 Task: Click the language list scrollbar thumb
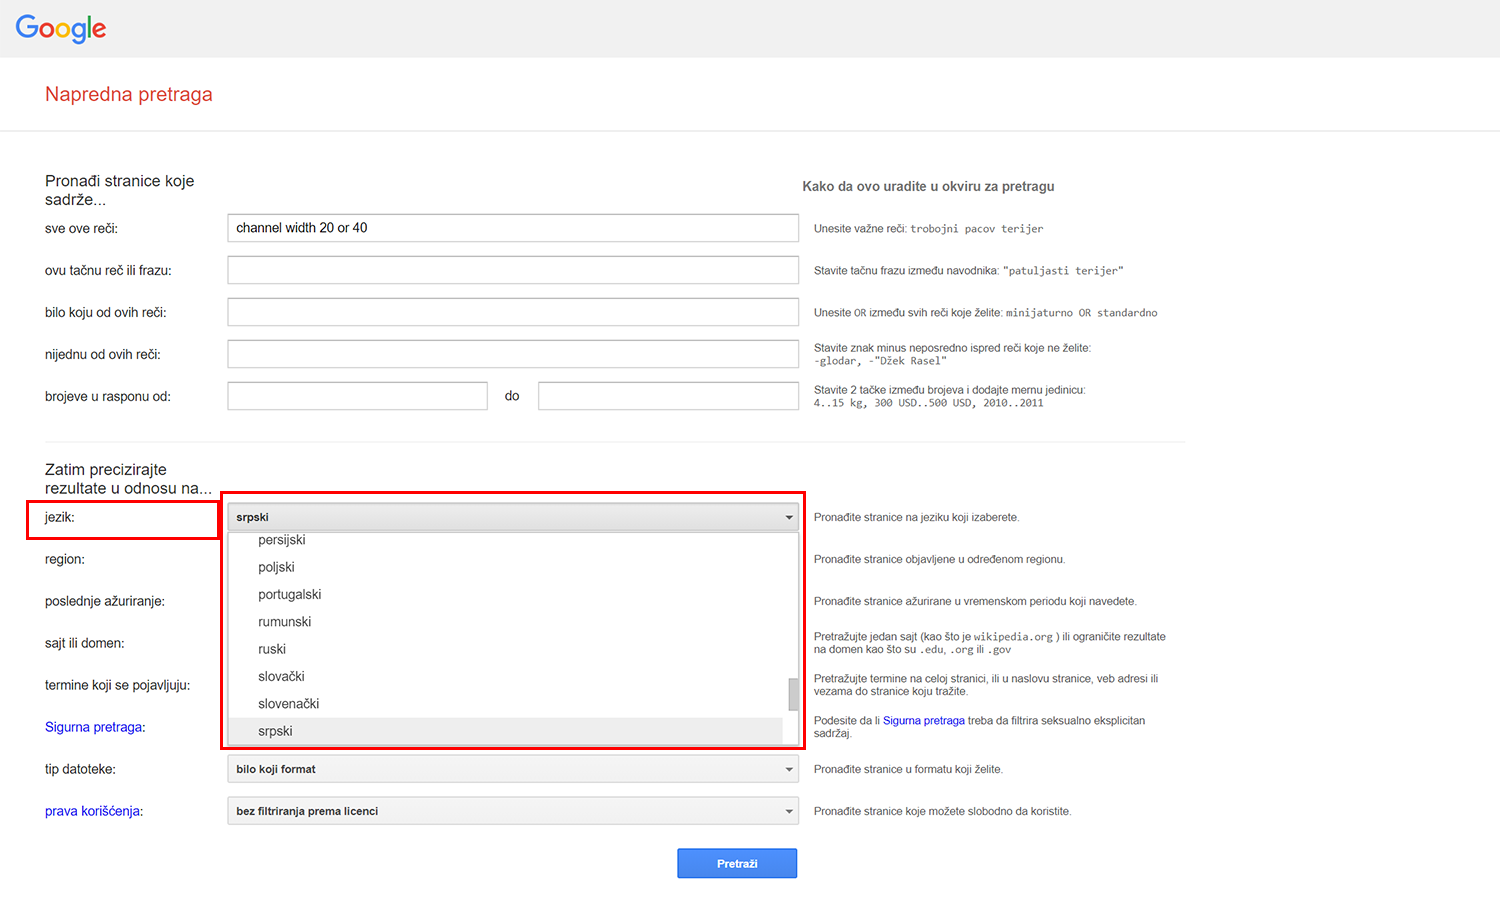[x=793, y=694]
